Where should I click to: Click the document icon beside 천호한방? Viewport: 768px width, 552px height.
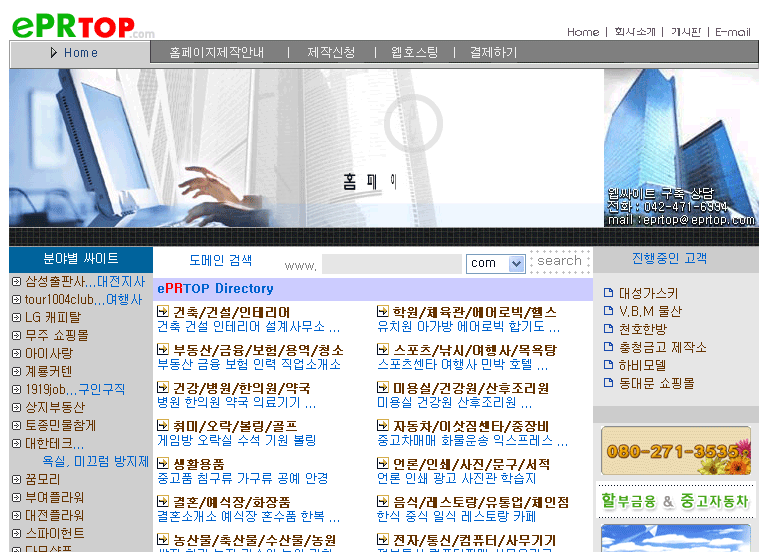coord(608,329)
